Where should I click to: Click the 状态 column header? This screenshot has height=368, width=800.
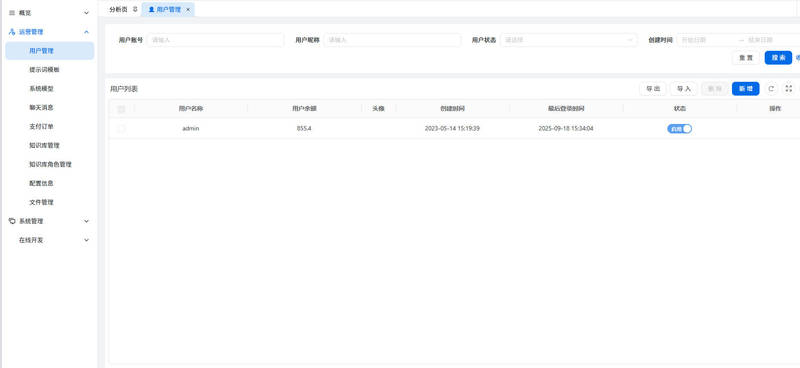[680, 109]
